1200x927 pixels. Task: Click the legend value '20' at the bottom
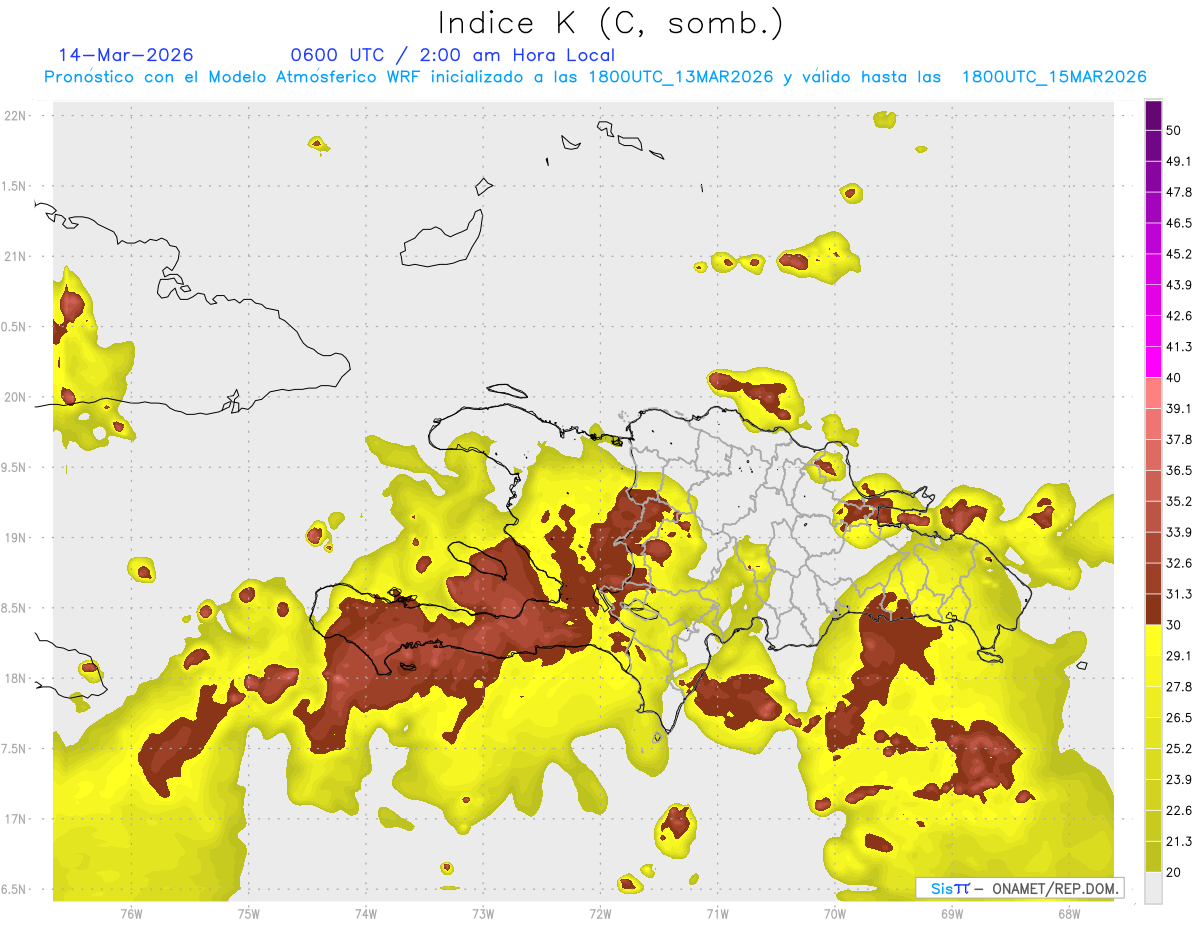coord(1174,872)
